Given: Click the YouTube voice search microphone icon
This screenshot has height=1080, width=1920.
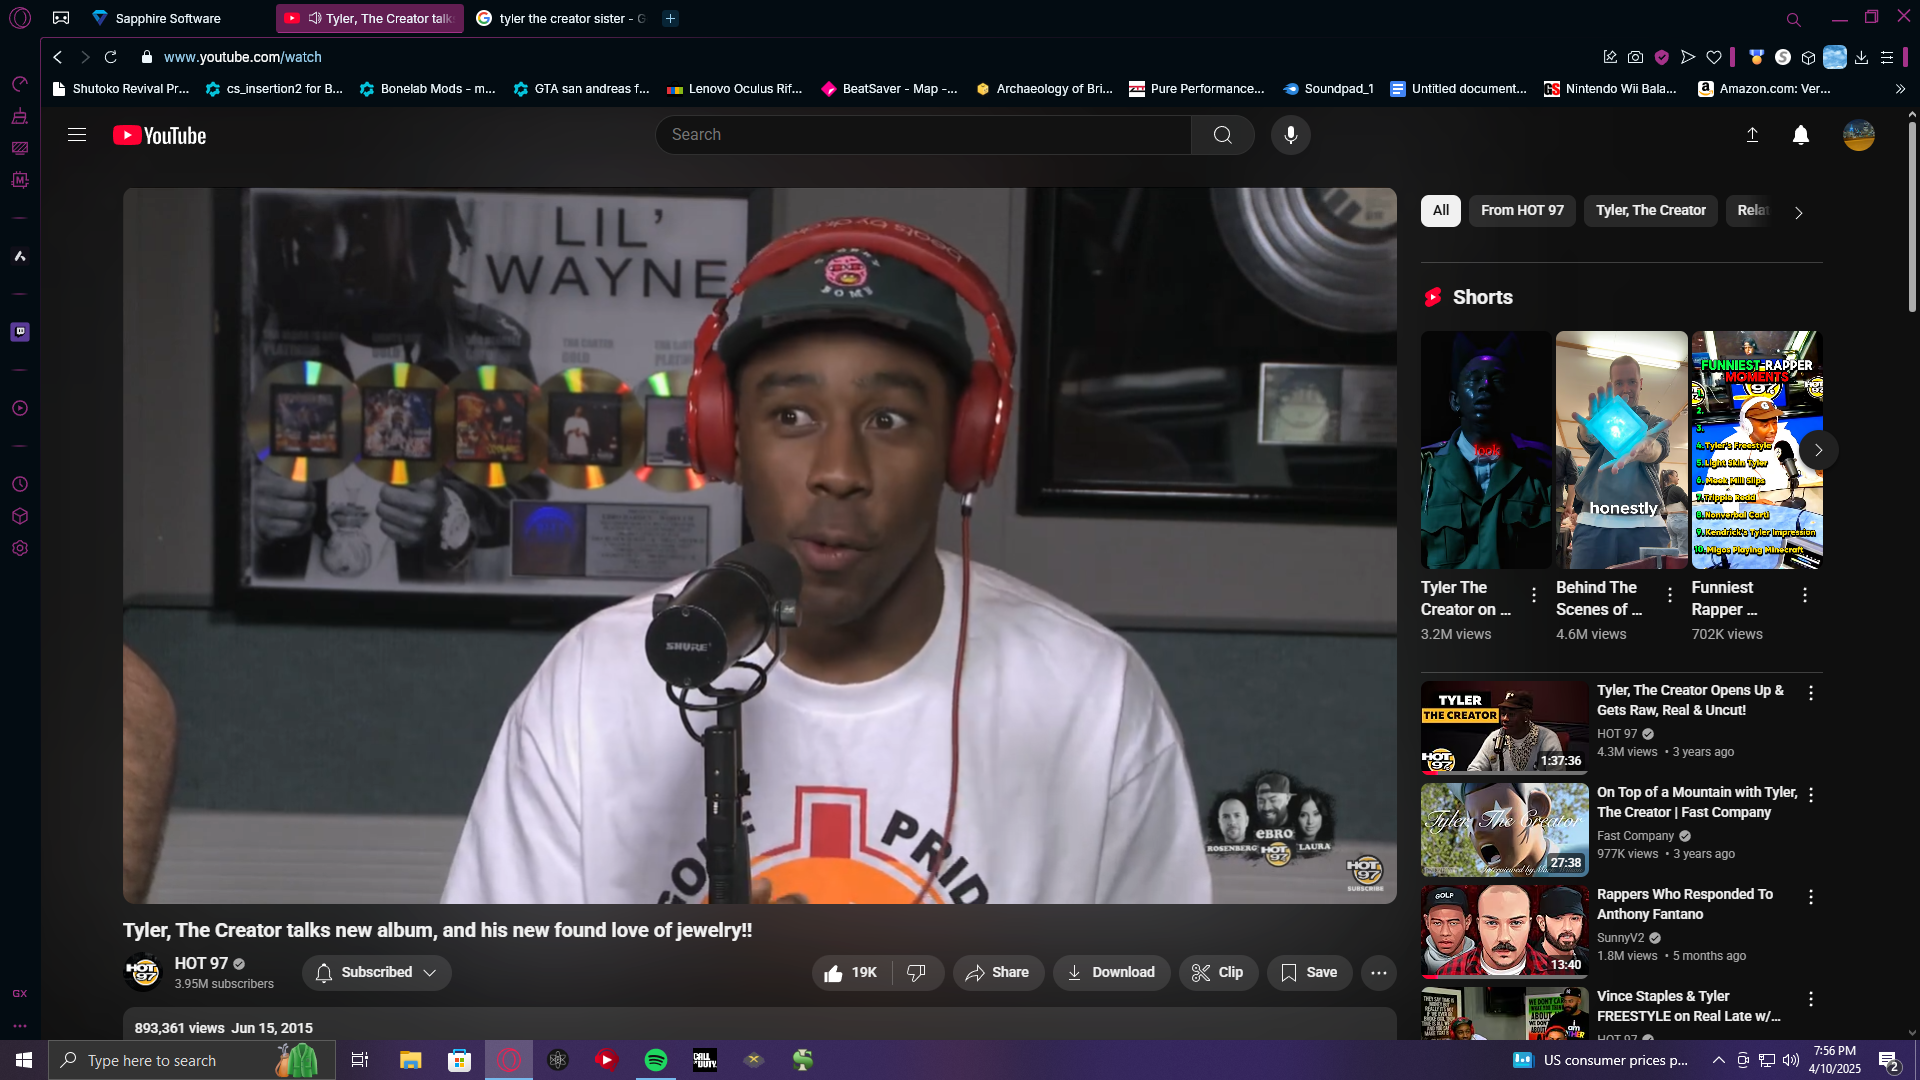Looking at the screenshot, I should coord(1290,135).
